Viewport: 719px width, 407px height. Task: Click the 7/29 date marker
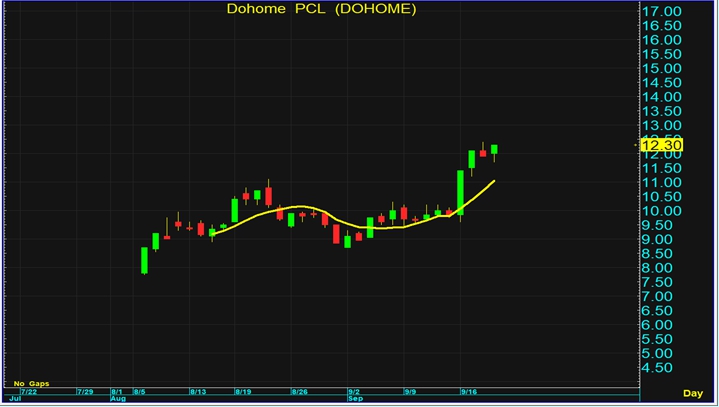85,392
